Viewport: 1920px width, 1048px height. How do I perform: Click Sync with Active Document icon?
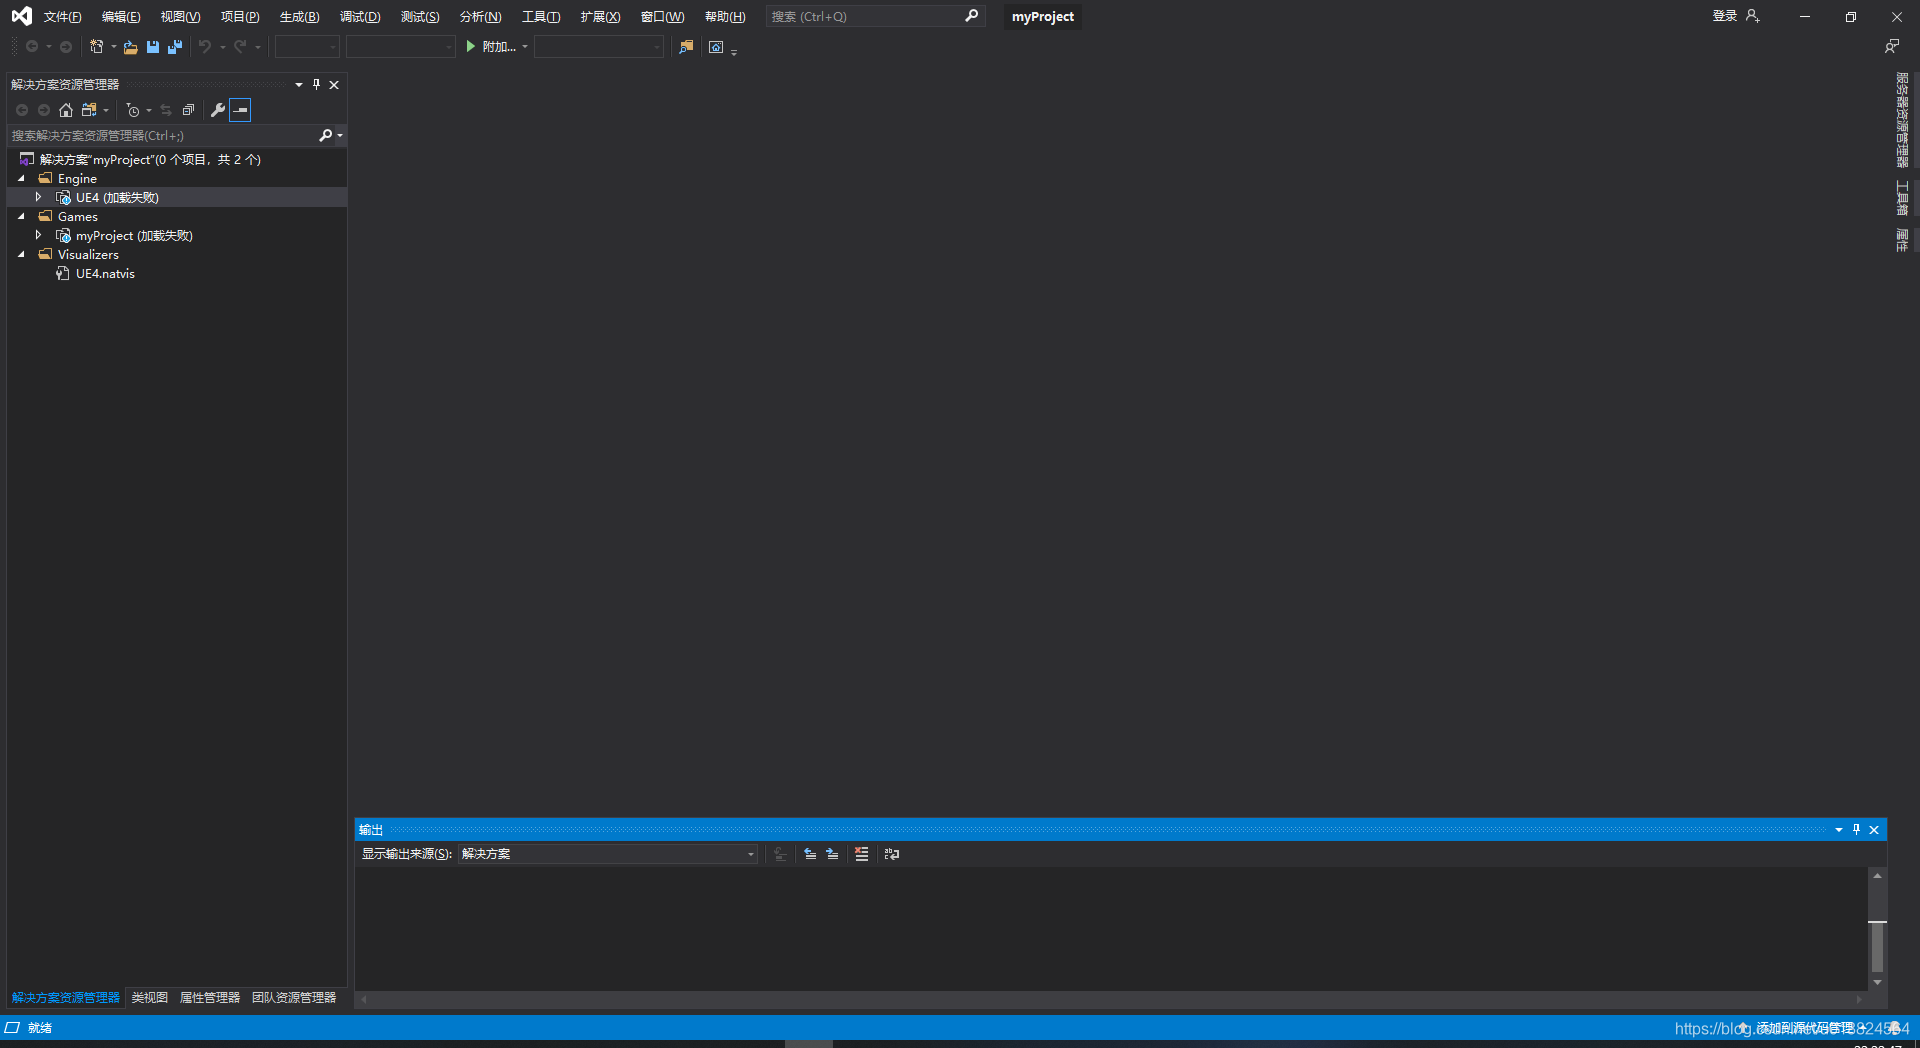166,110
